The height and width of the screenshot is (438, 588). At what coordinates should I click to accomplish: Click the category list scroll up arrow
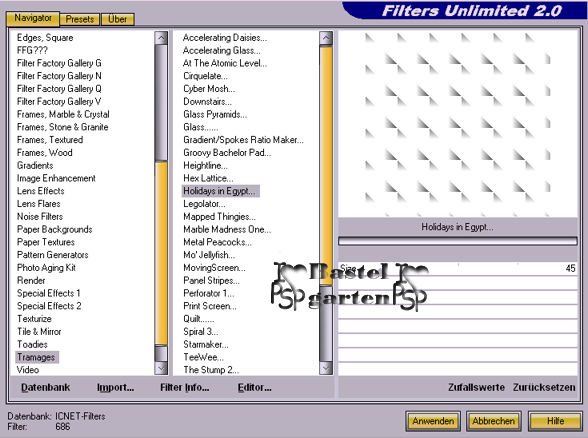161,38
